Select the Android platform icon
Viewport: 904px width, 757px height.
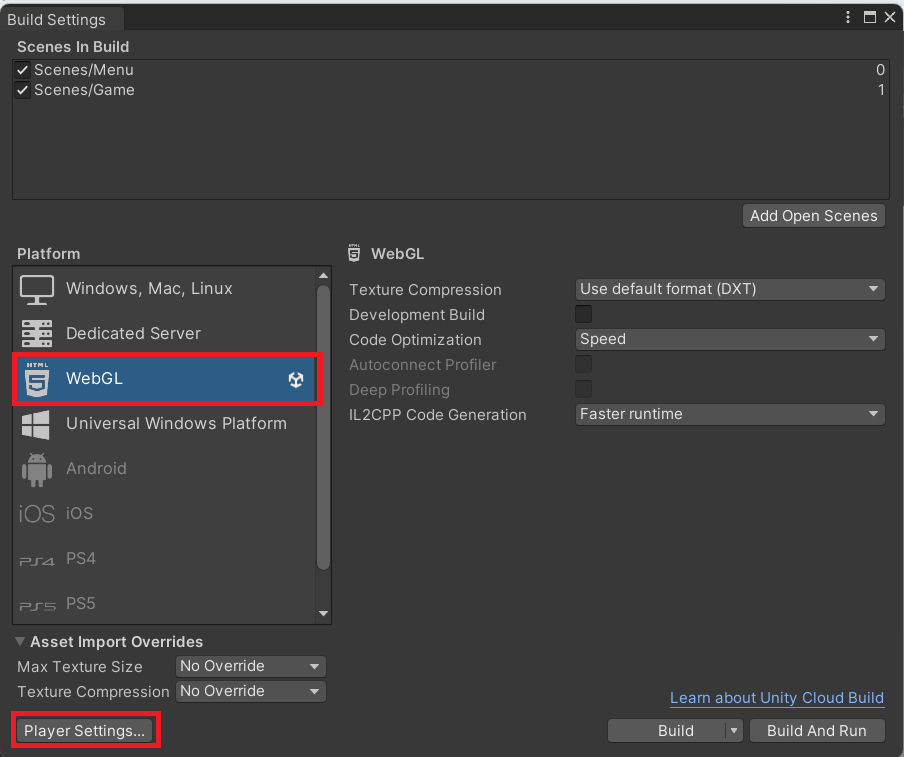point(36,468)
